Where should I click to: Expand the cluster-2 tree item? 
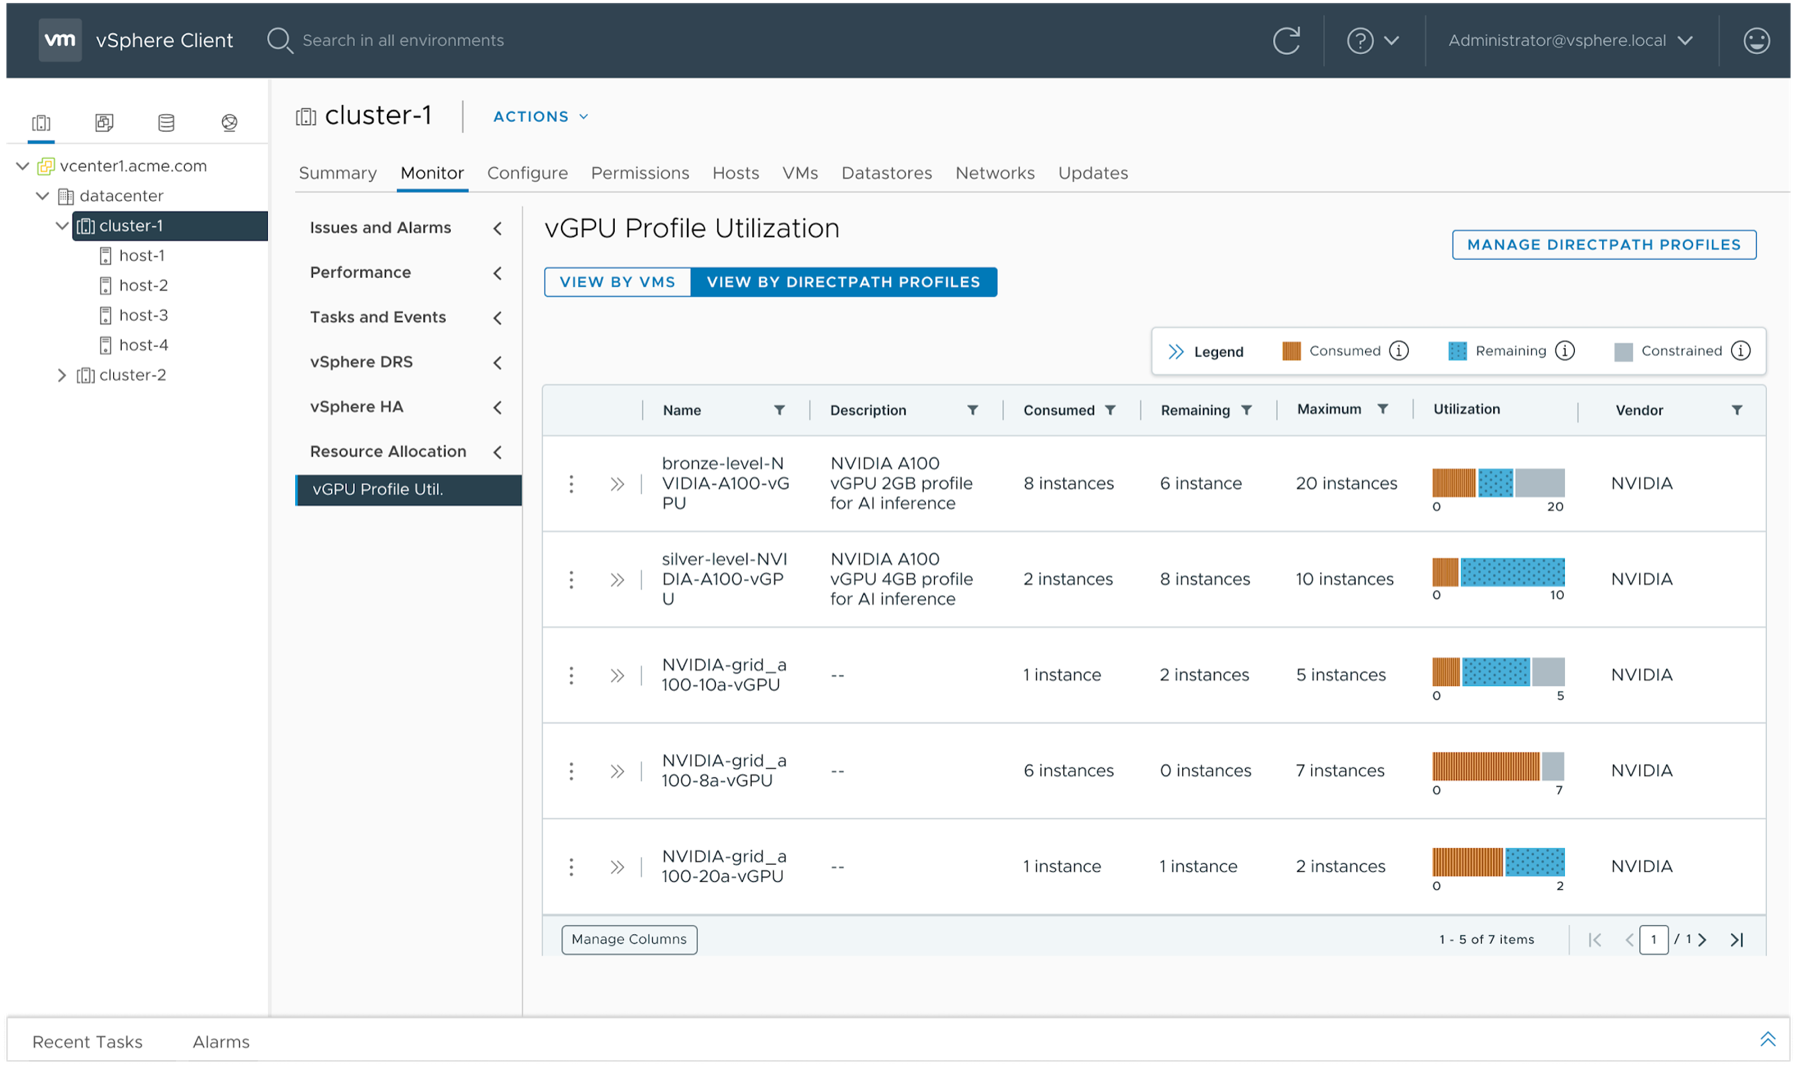click(62, 375)
